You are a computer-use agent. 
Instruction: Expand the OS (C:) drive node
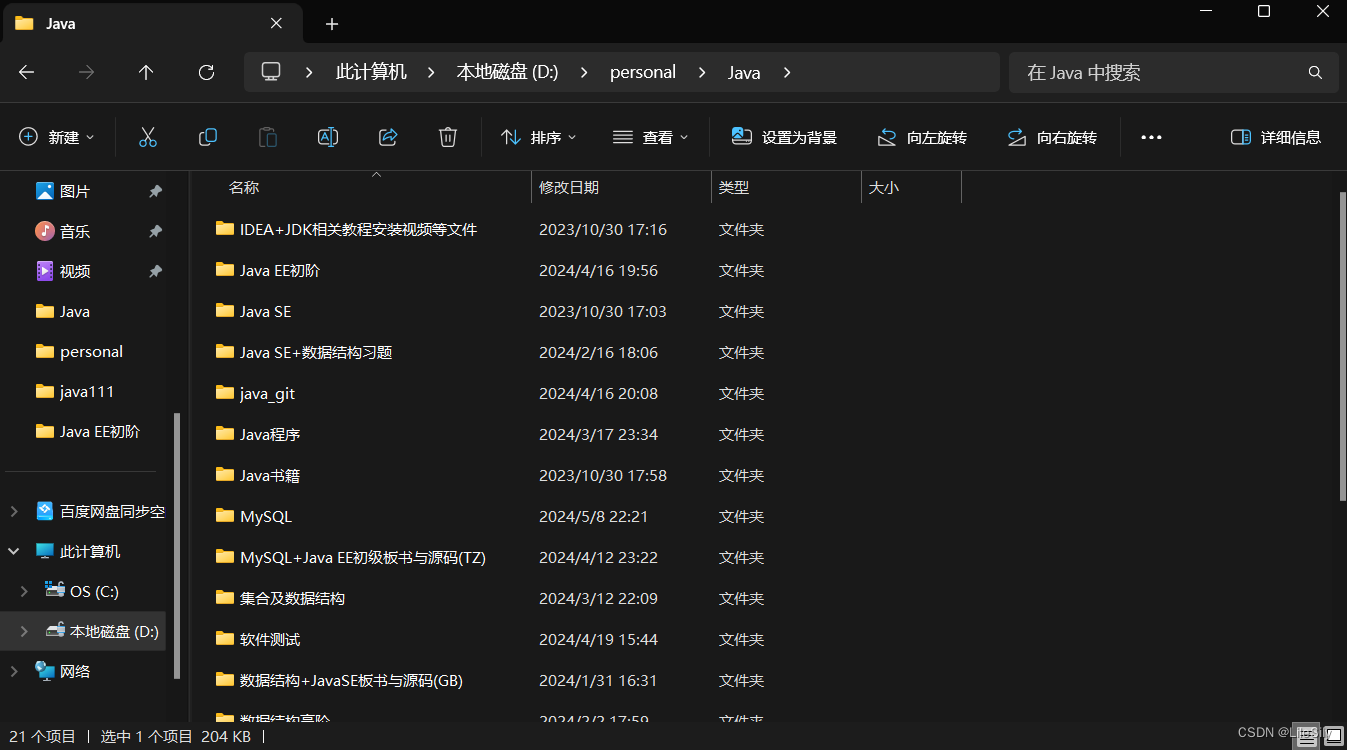pos(24,591)
